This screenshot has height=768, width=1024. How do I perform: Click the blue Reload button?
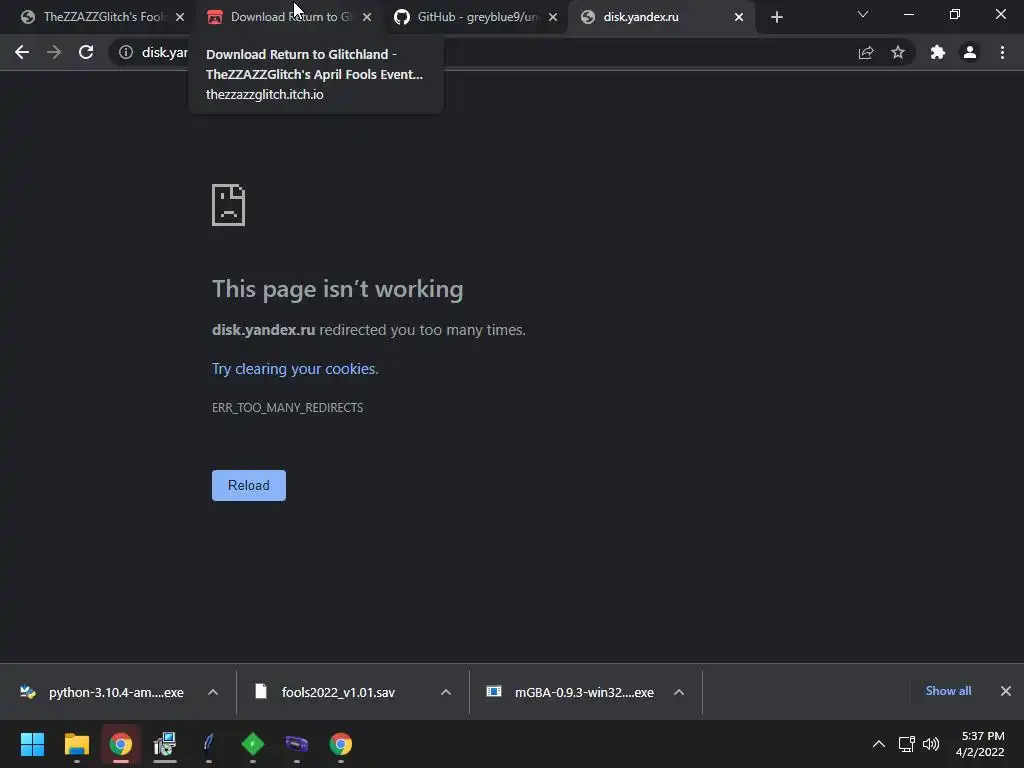click(249, 485)
